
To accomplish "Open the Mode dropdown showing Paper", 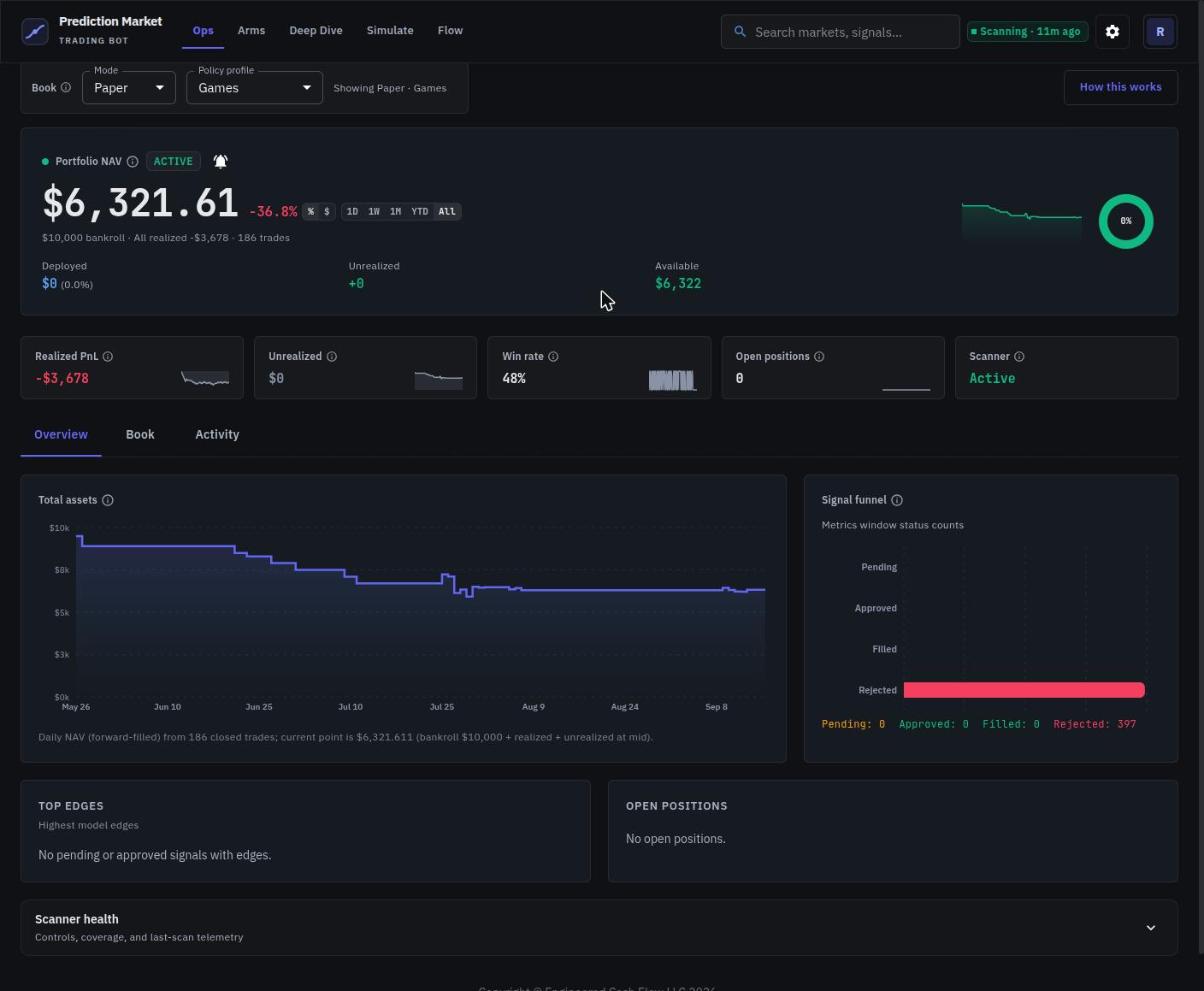I will [x=129, y=88].
